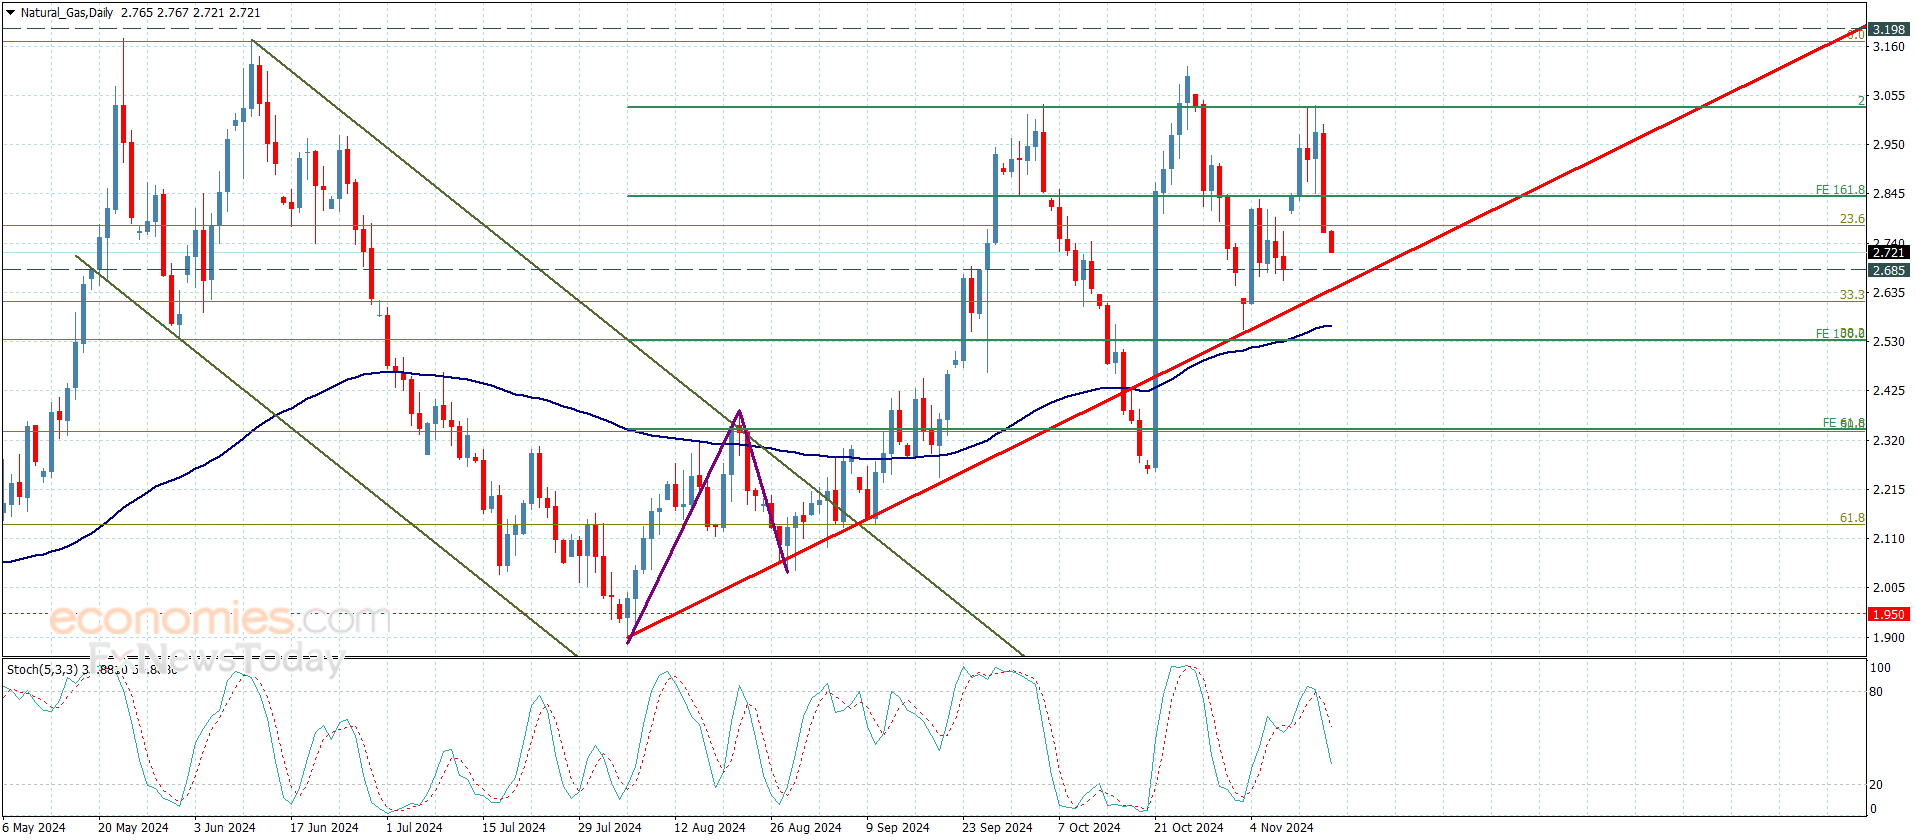The image size is (1916, 840).
Task: Click the 15 Jul 2024 date label
Action: 514,828
